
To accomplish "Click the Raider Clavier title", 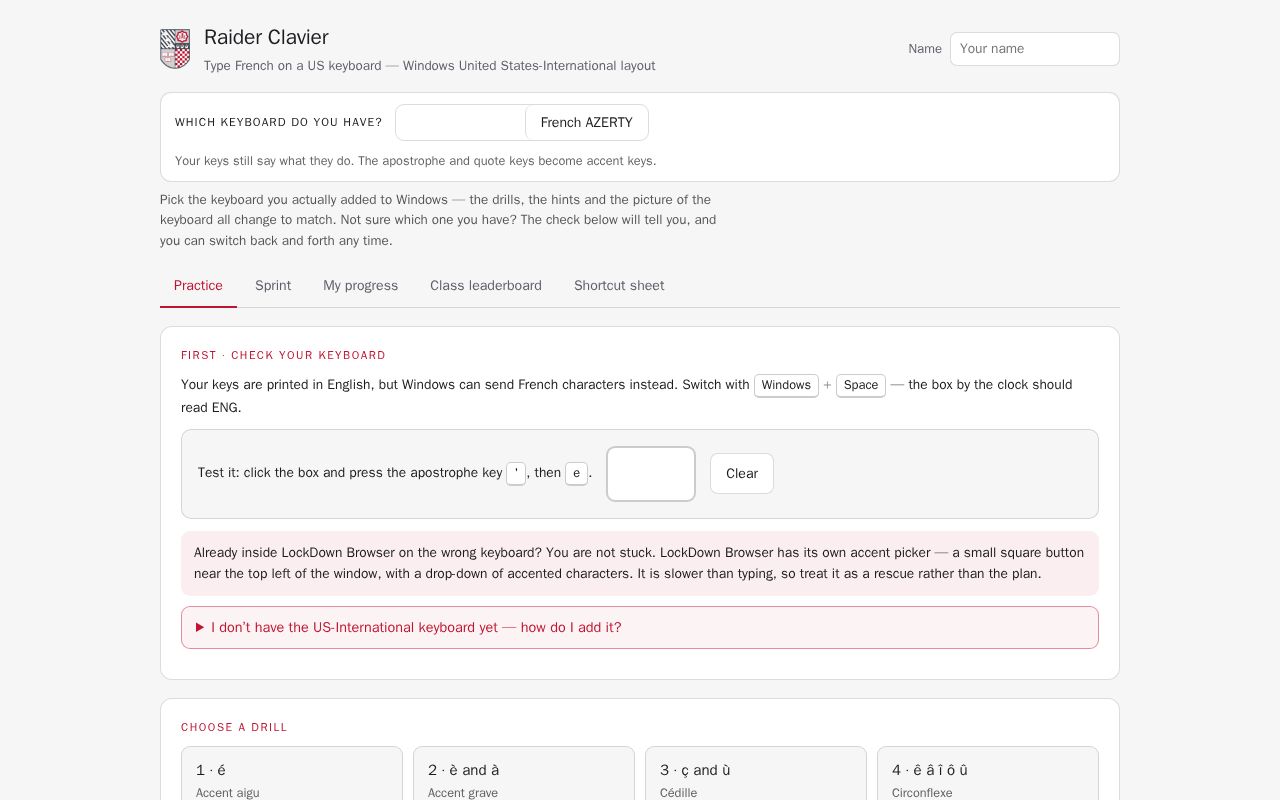I will pos(266,38).
